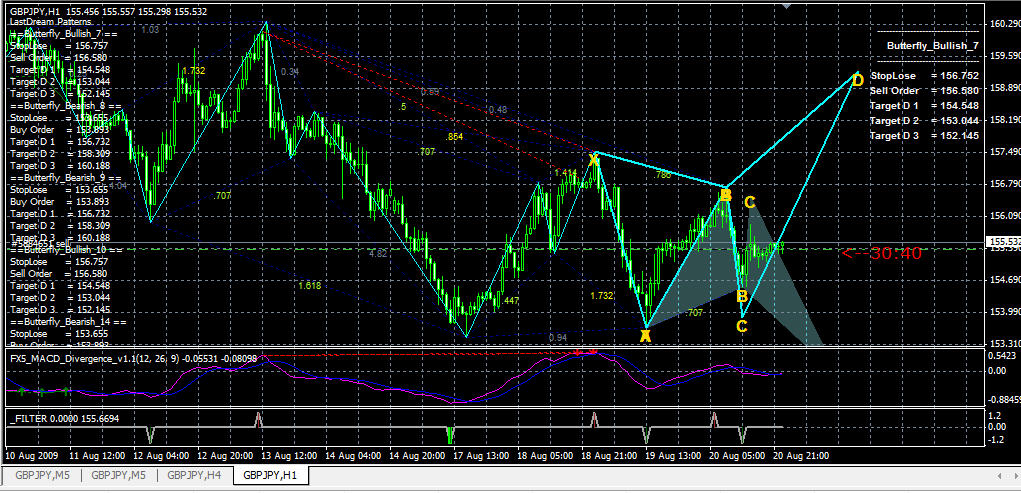The width and height of the screenshot is (1021, 493).
Task: Click the lowest yellow C marker
Action: coord(741,326)
